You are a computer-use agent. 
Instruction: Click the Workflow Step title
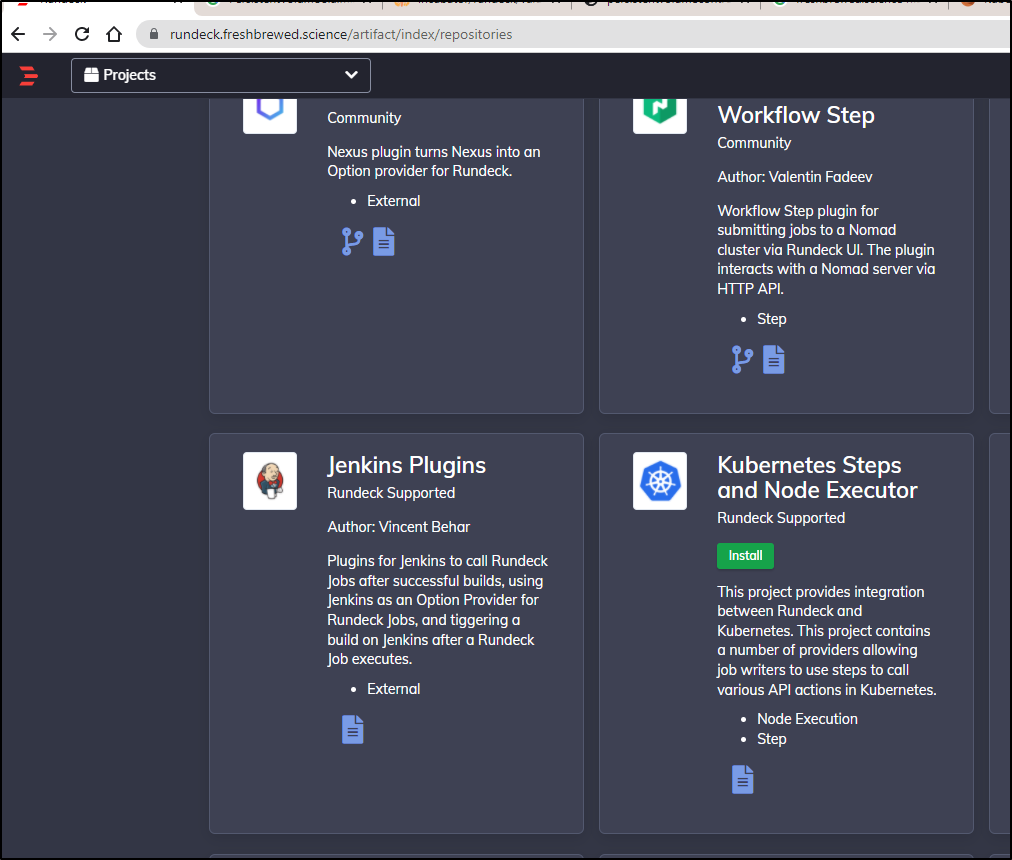coord(796,115)
